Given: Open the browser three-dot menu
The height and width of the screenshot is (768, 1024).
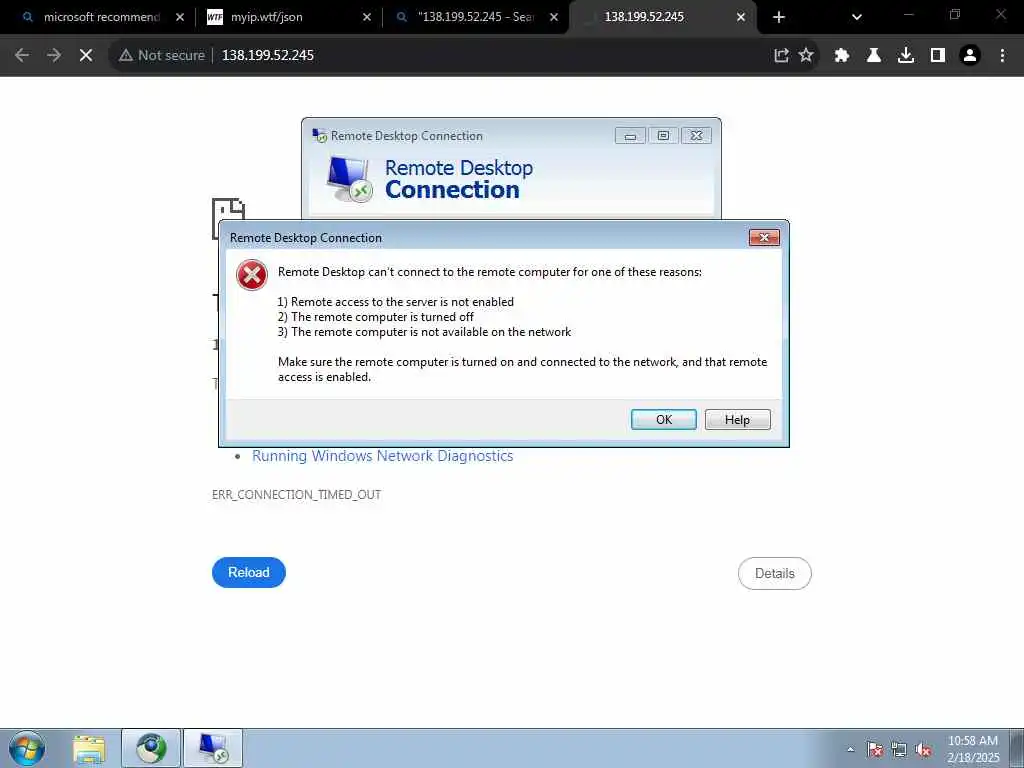Looking at the screenshot, I should tap(1002, 56).
